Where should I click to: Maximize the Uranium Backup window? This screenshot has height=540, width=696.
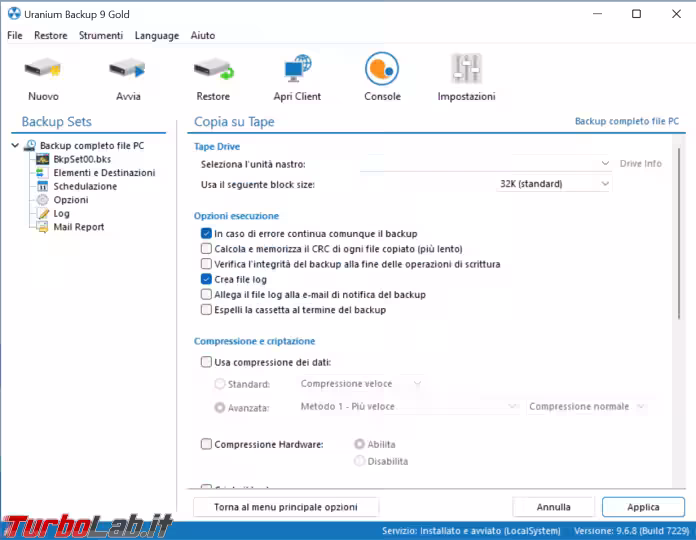coord(636,14)
